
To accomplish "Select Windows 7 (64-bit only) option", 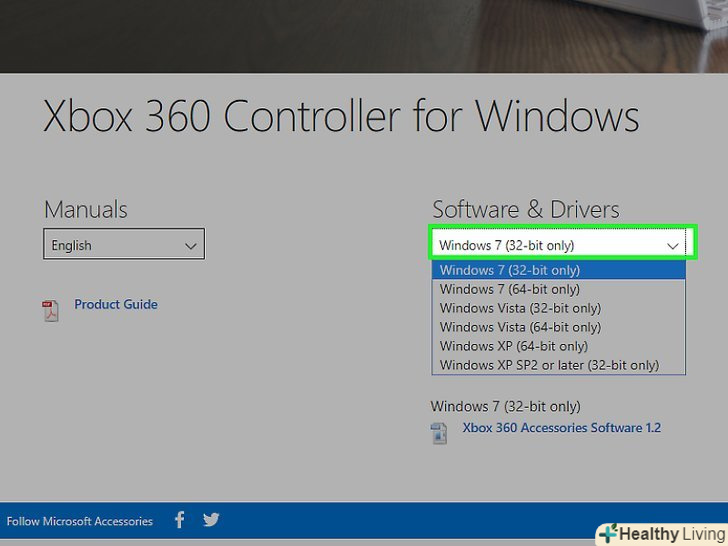I will click(x=559, y=289).
